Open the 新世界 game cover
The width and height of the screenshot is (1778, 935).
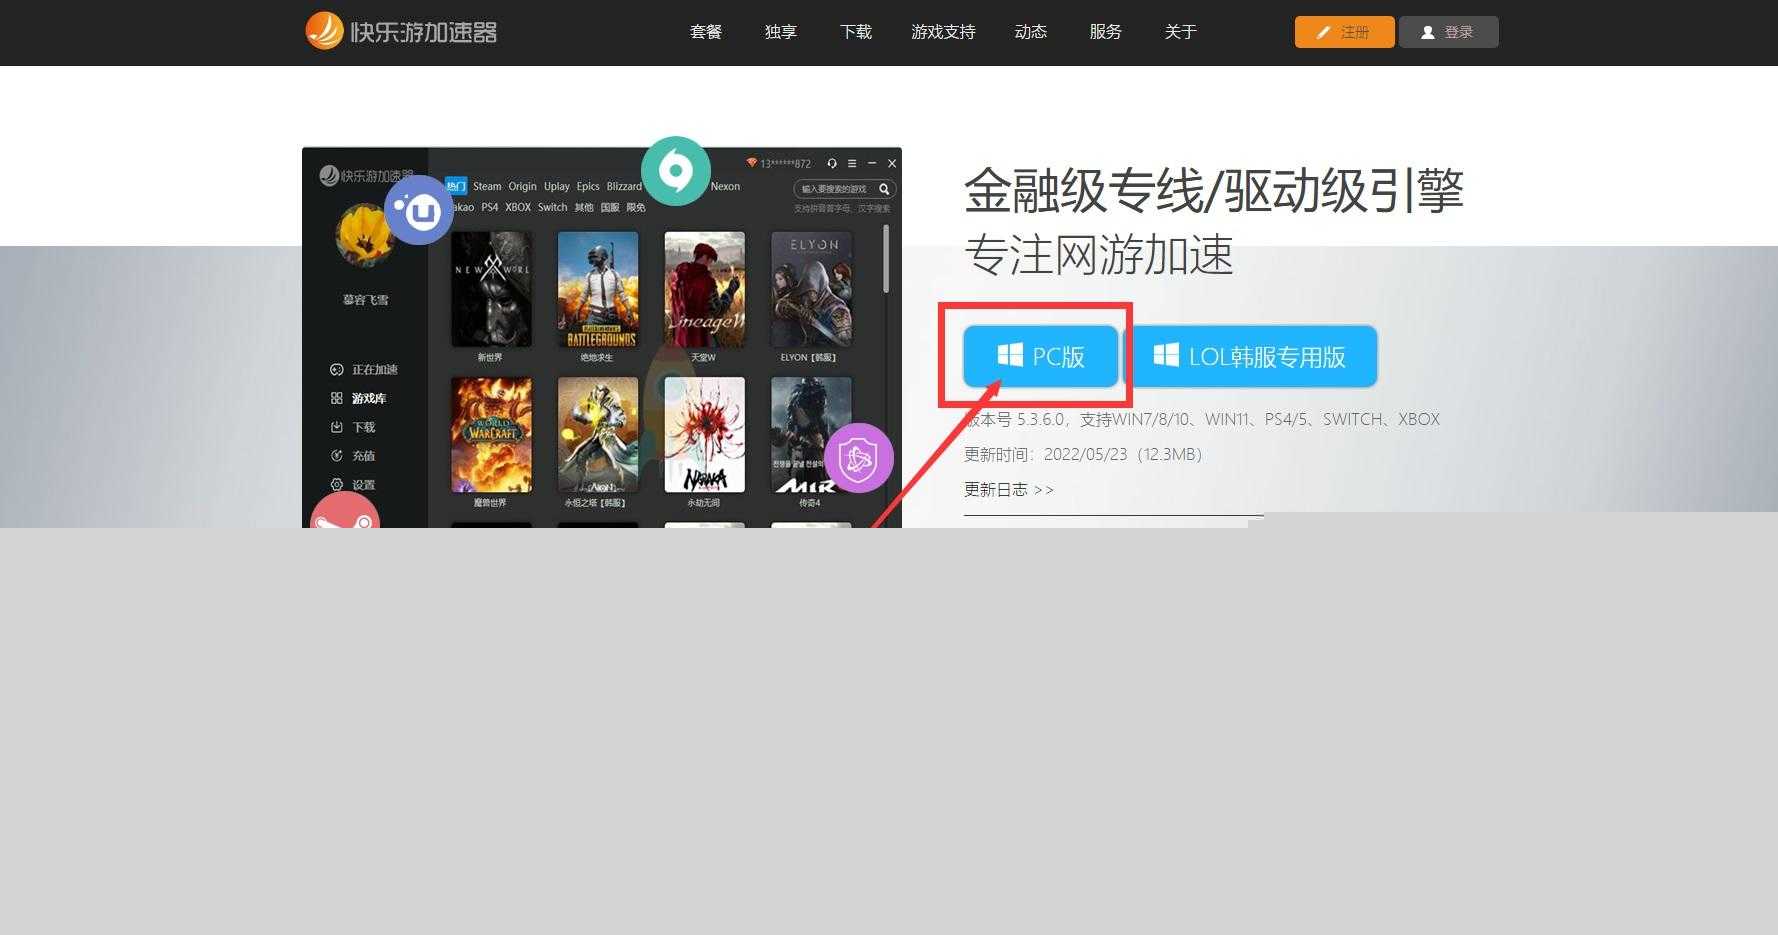coord(491,290)
